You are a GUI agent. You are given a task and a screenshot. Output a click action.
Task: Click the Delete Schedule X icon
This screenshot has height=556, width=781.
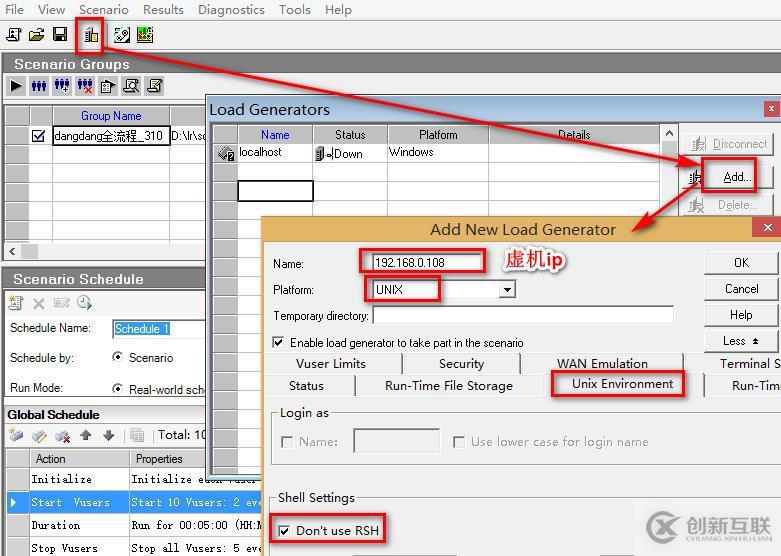pyautogui.click(x=39, y=303)
